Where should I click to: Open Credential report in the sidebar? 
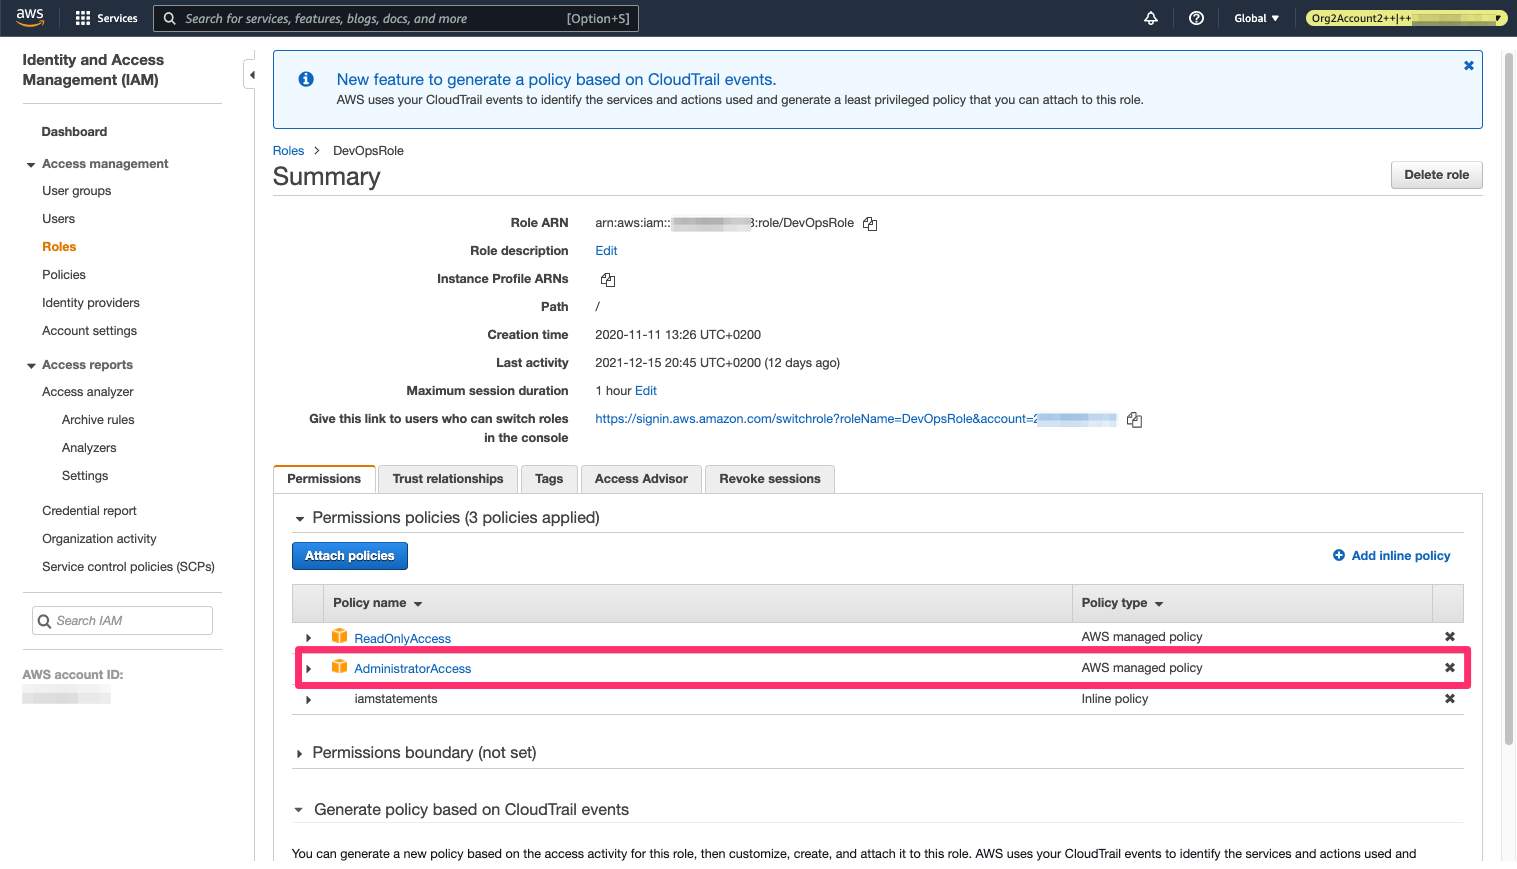(x=89, y=511)
